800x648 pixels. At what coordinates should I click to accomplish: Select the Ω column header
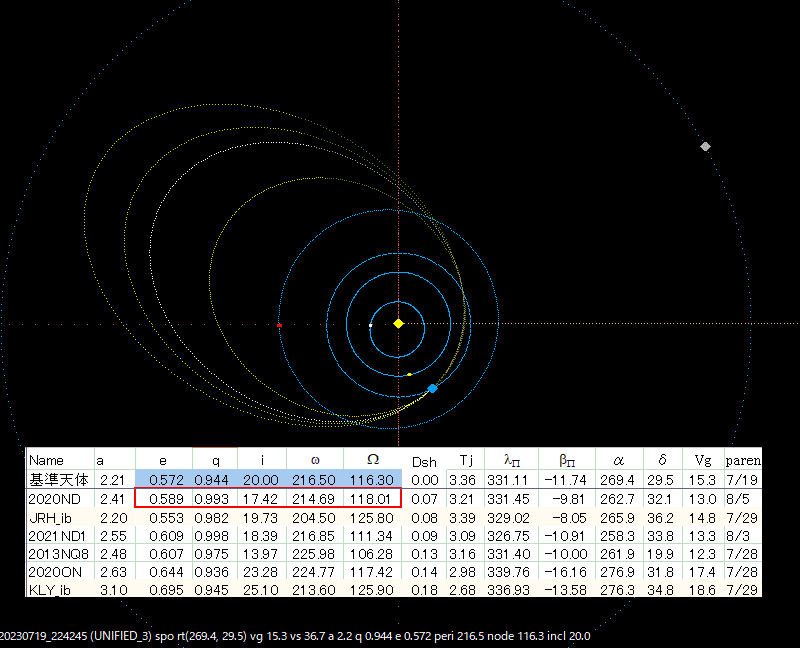pyautogui.click(x=372, y=461)
